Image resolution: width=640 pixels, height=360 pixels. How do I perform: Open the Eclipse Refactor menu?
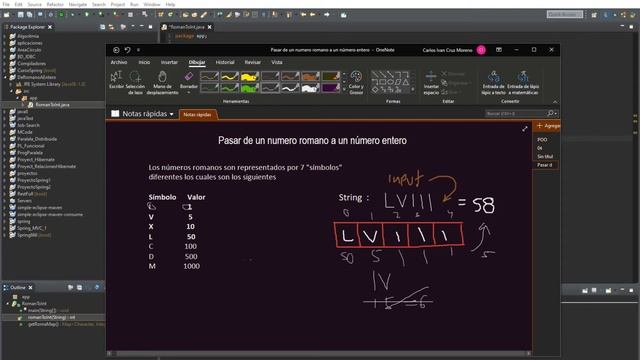point(55,4)
